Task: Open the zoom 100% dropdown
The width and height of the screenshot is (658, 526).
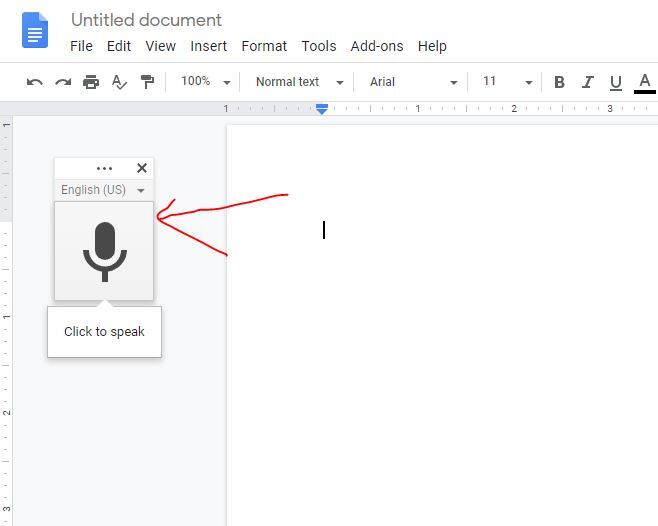Action: point(205,82)
